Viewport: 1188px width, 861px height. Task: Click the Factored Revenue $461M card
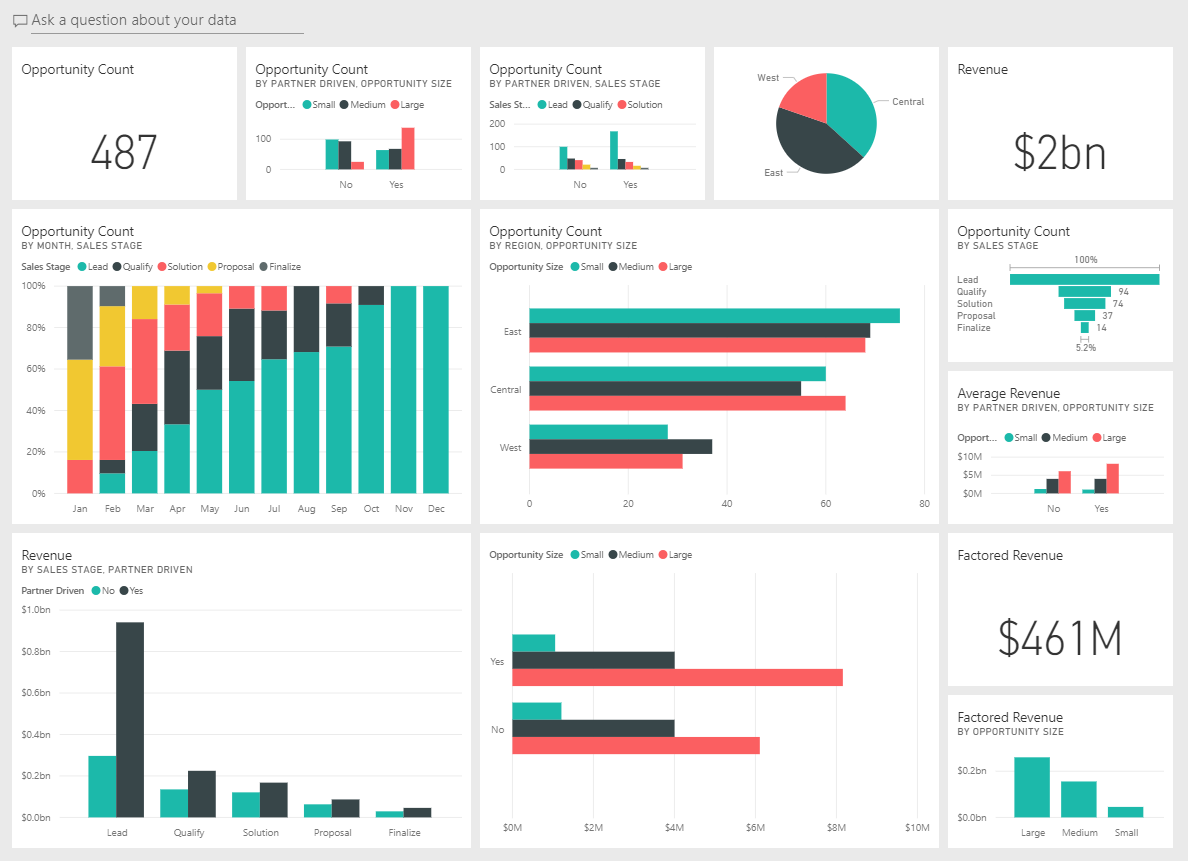(x=1060, y=609)
